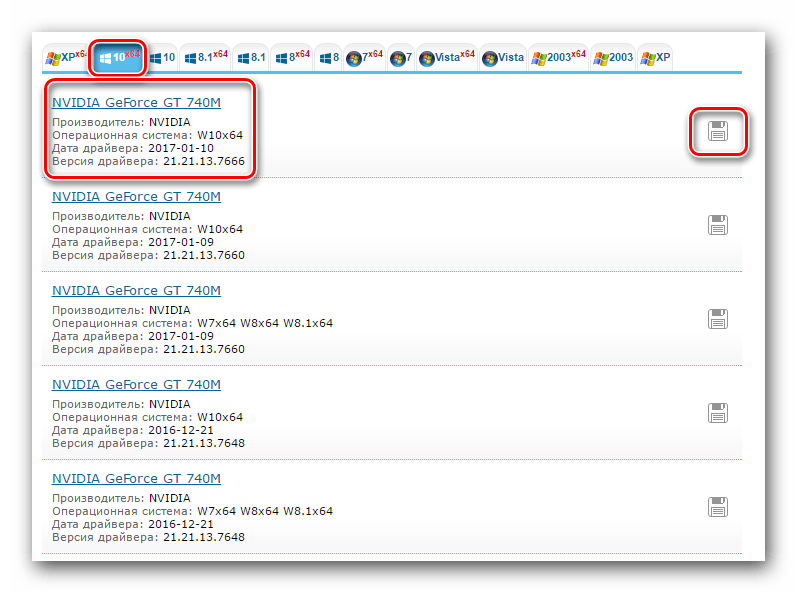Download driver version 21.21.13.7666 via floppy icon
The width and height of the screenshot is (797, 593).
718,131
